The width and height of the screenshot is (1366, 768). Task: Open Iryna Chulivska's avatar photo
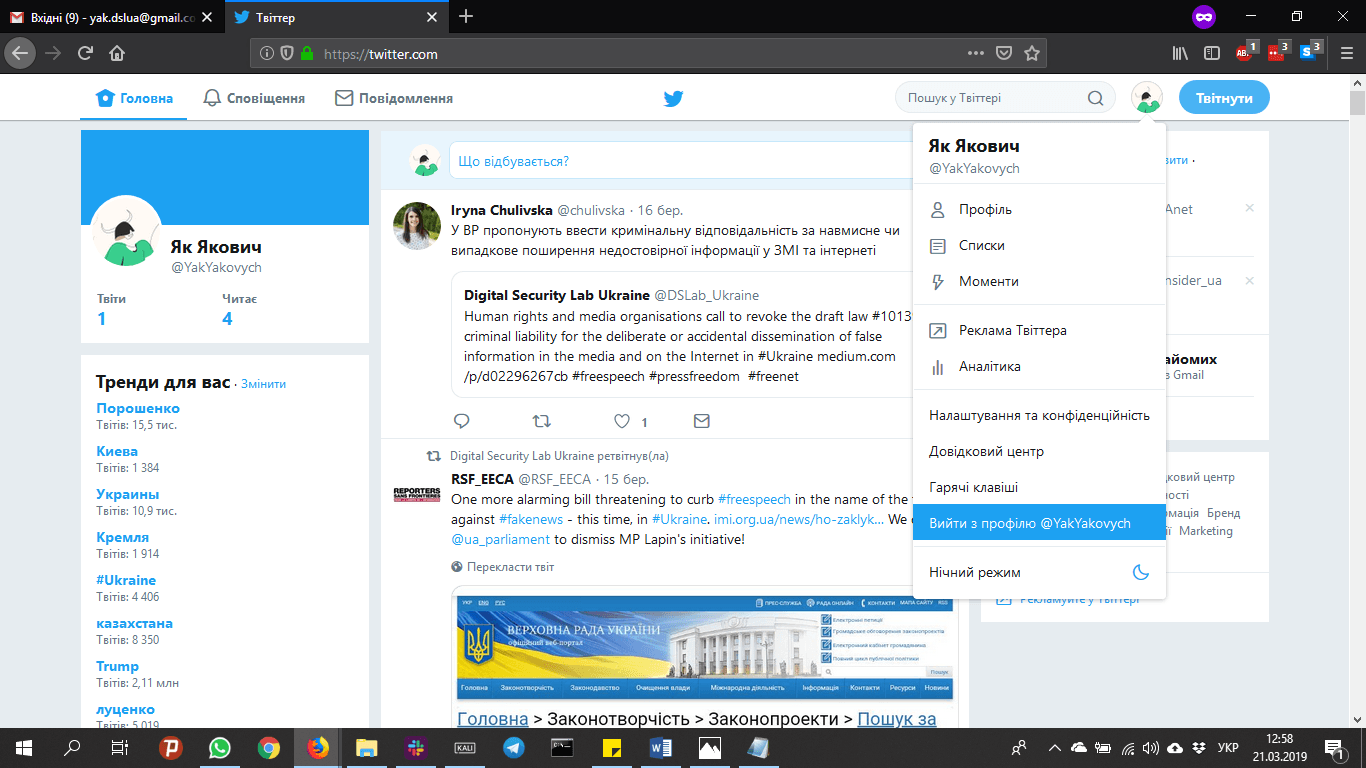[417, 226]
